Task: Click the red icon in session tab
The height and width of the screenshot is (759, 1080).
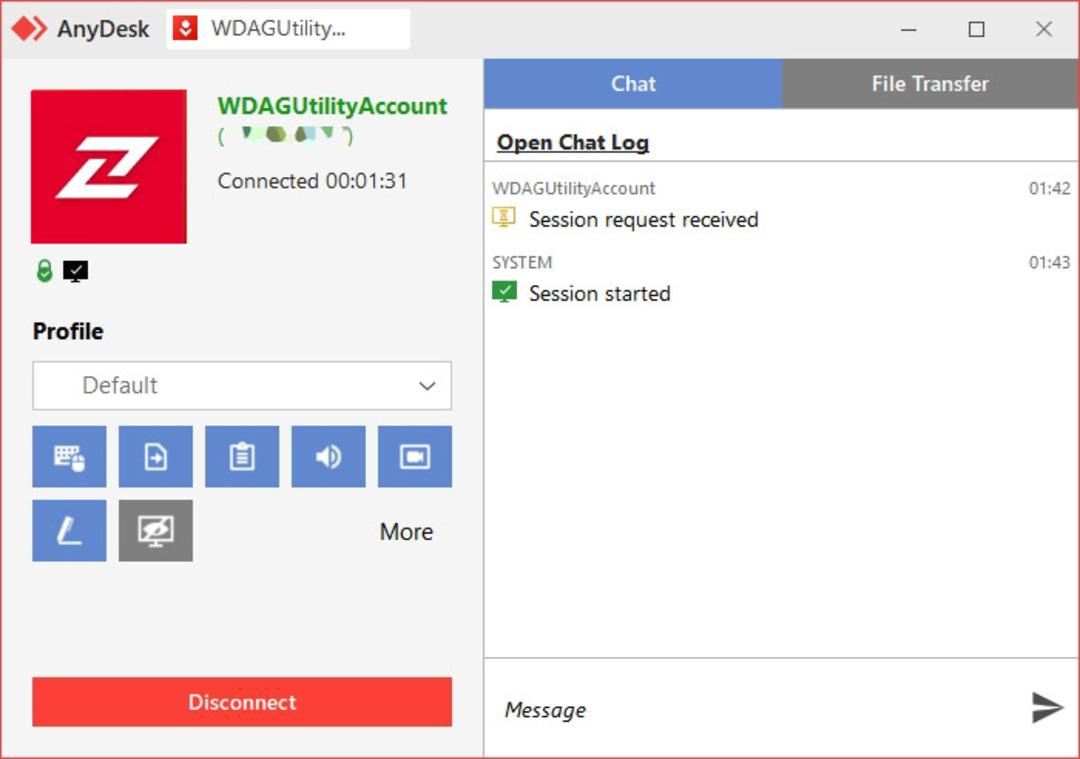Action: pyautogui.click(x=185, y=29)
